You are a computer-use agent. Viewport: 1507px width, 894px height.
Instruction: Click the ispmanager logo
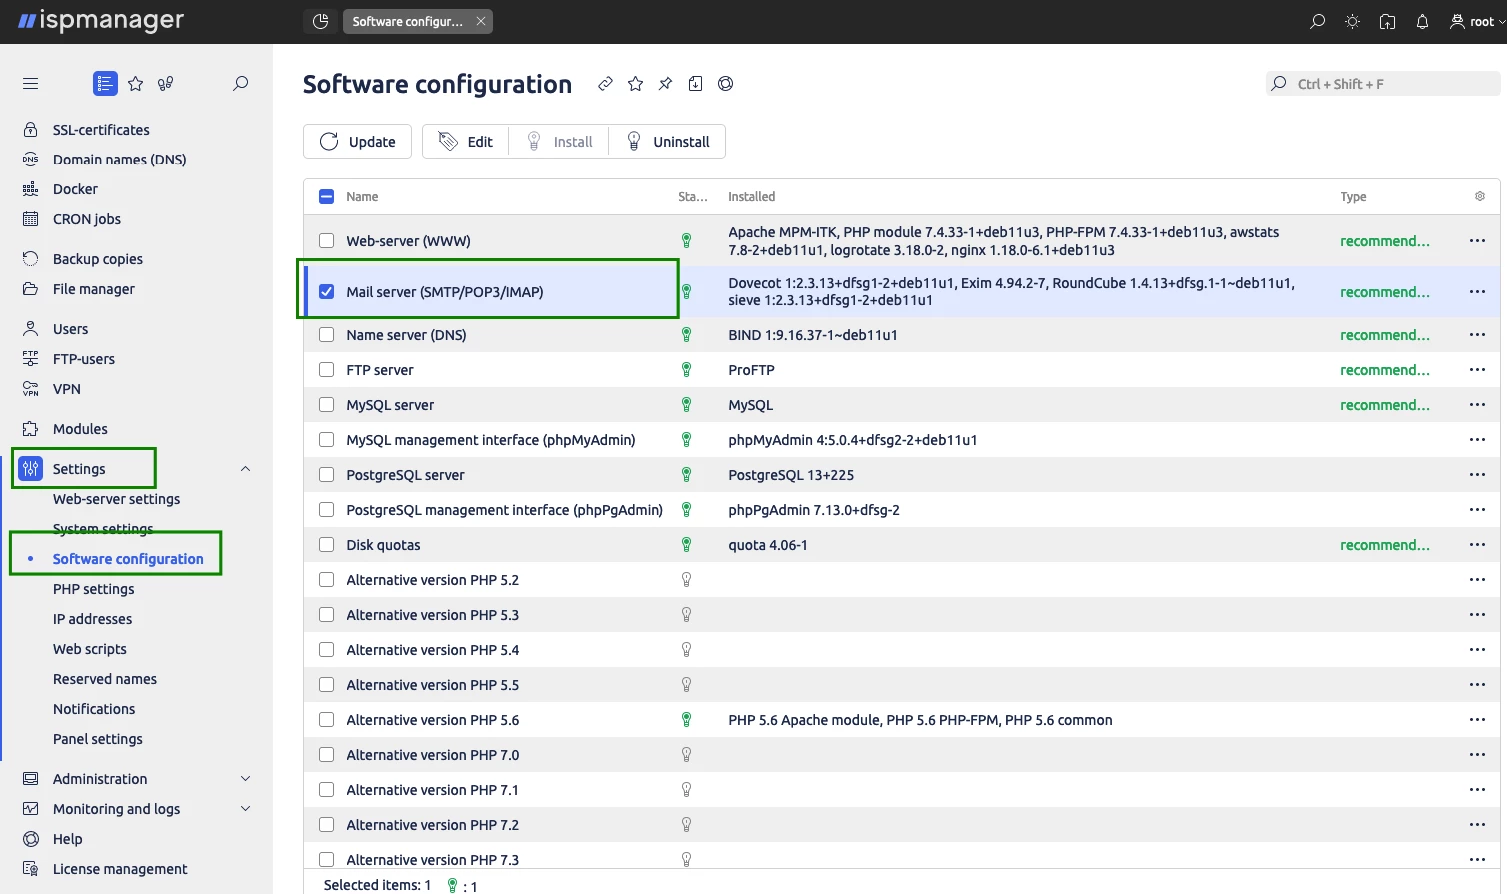pos(101,21)
